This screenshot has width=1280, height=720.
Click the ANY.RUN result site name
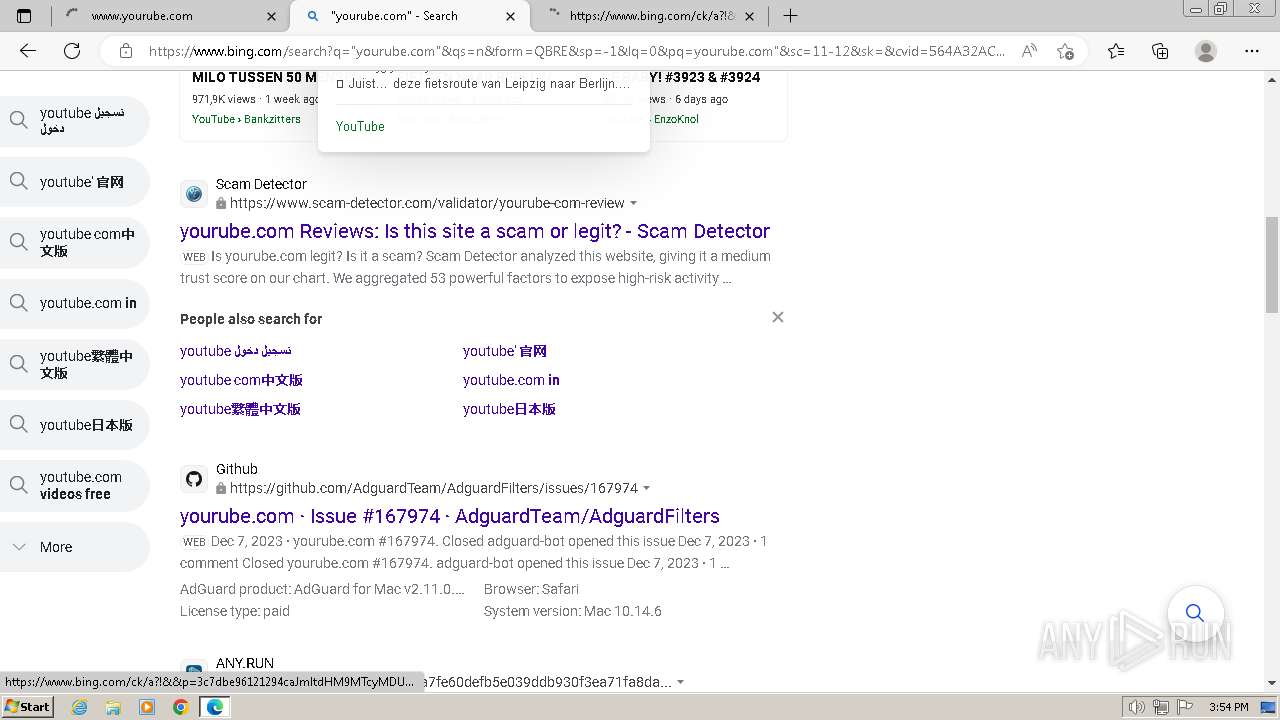[x=245, y=663]
